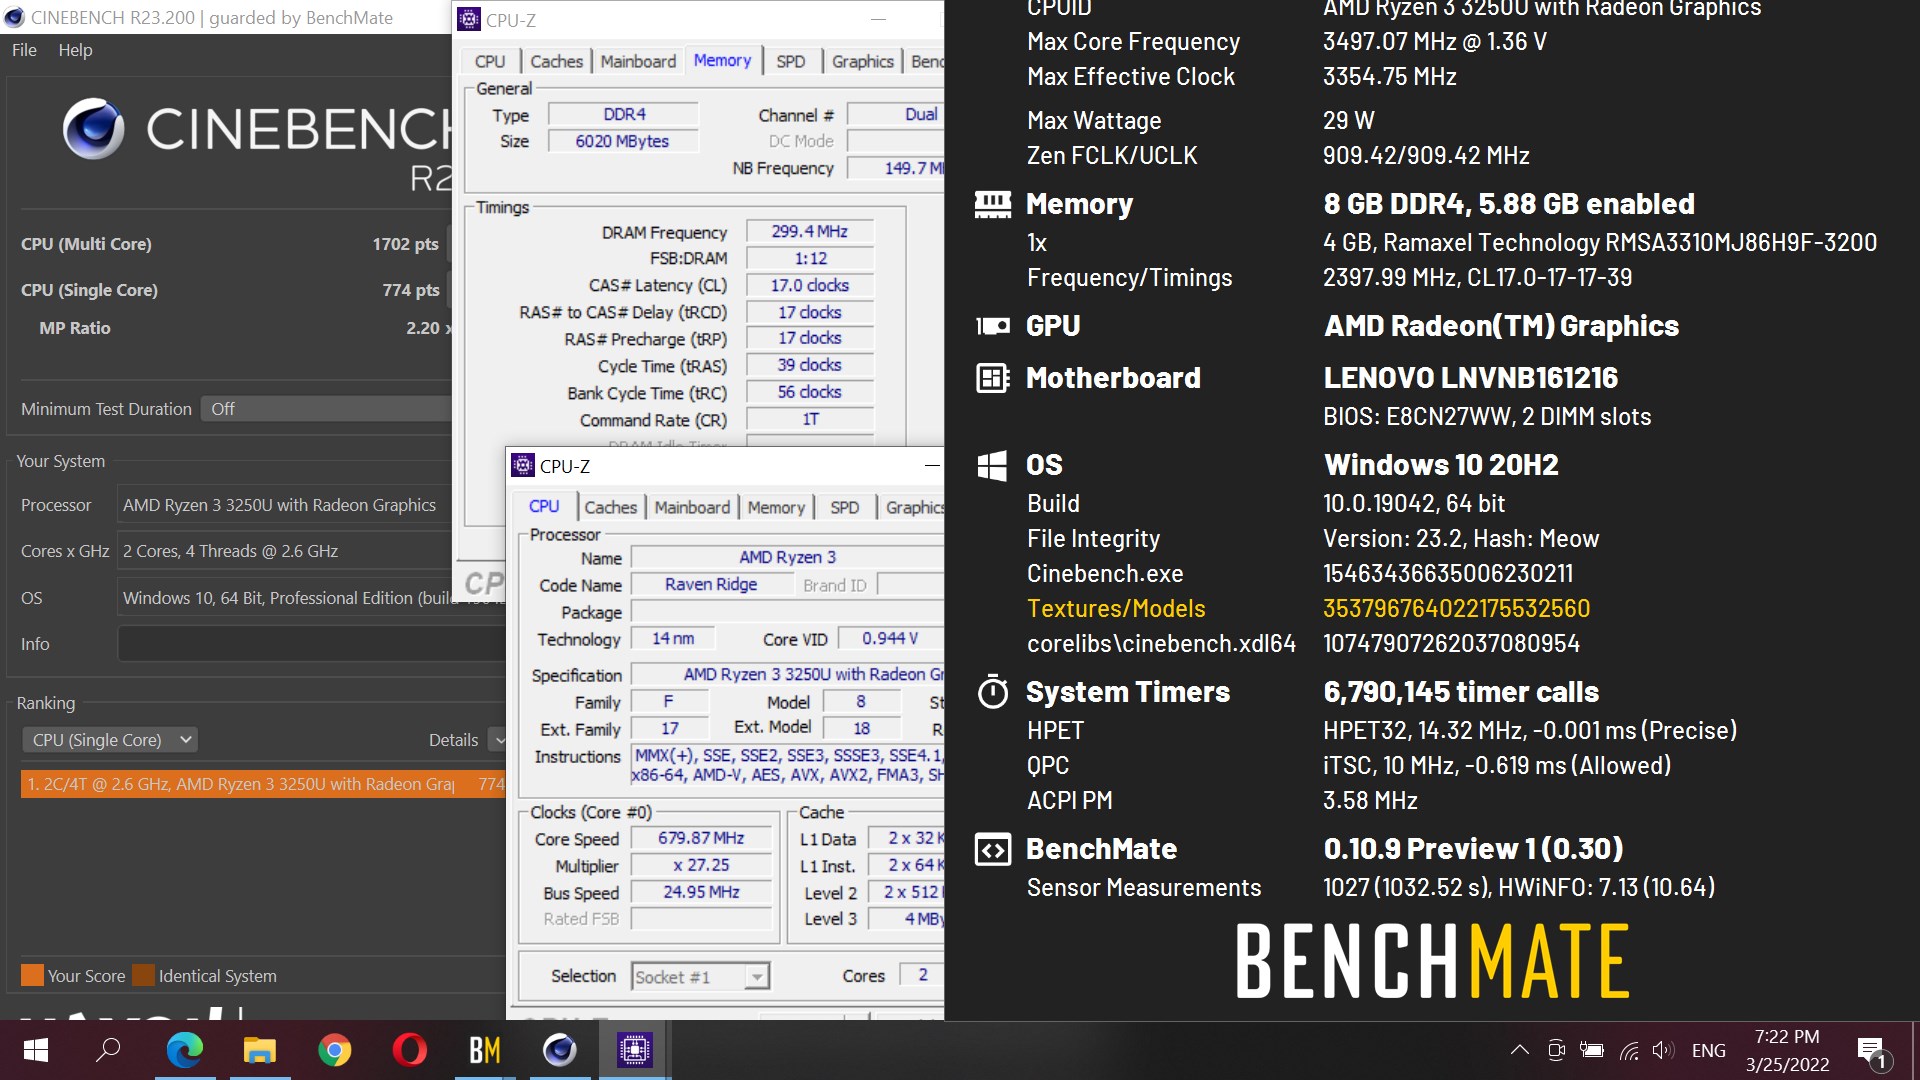Image resolution: width=1920 pixels, height=1080 pixels.
Task: Switch to Caches tab in upper CPU-Z window
Action: [x=556, y=61]
